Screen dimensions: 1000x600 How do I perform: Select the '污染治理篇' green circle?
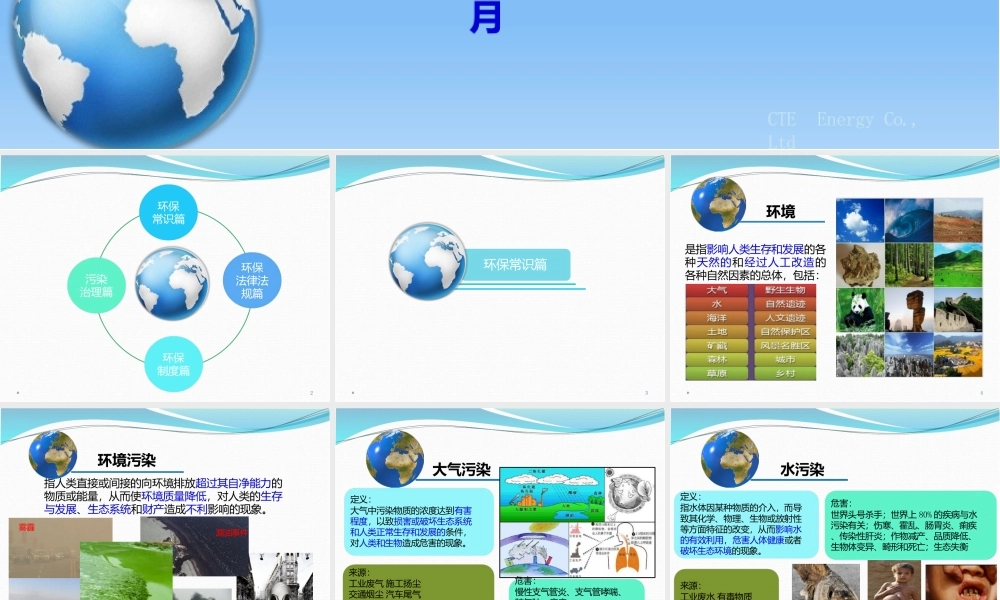tap(96, 286)
